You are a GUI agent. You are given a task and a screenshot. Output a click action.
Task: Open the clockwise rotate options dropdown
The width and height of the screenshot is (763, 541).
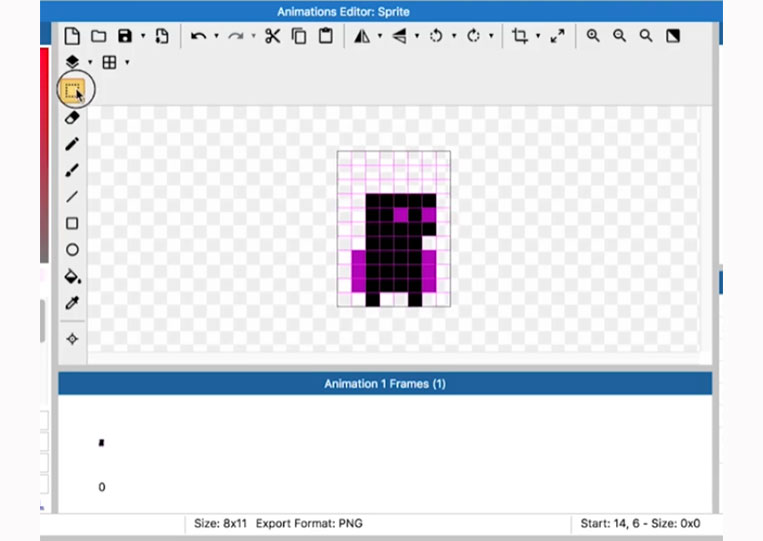pos(491,36)
